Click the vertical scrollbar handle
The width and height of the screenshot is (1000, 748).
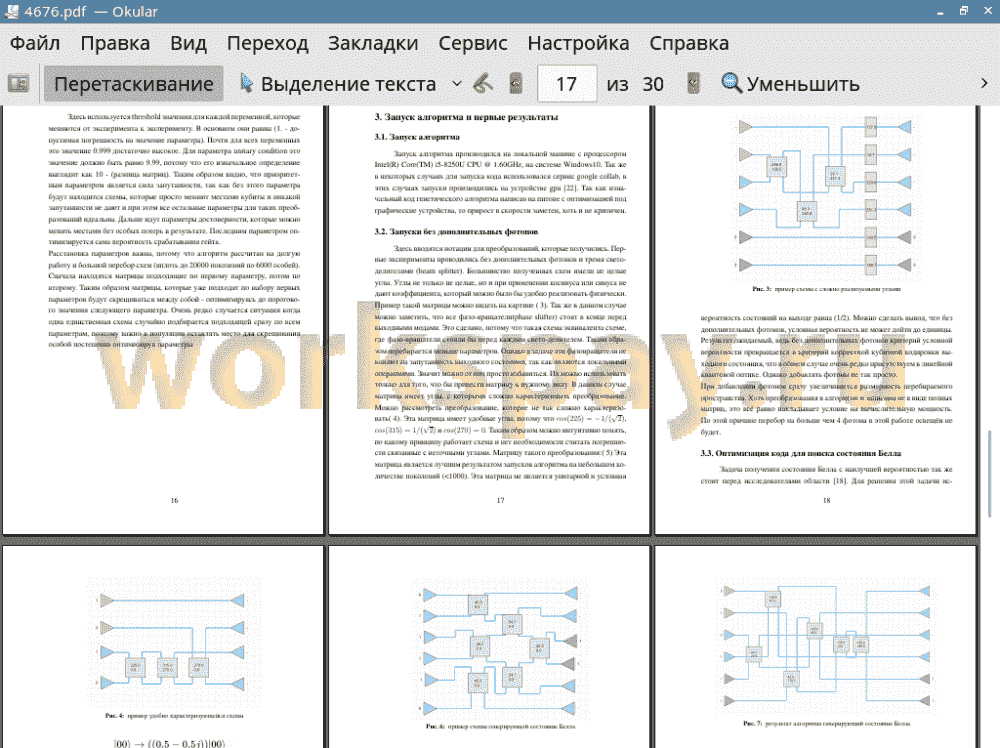990,474
